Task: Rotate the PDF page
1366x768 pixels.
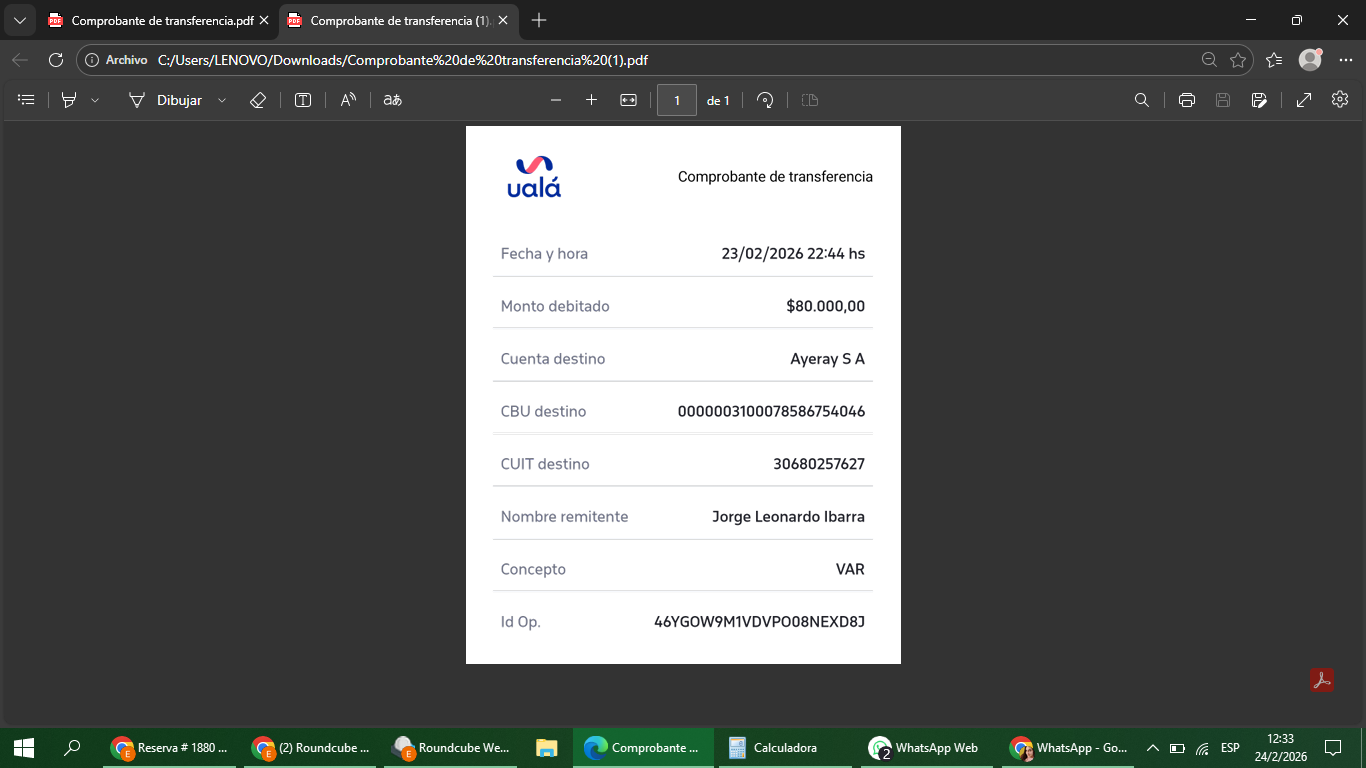Action: [x=765, y=100]
